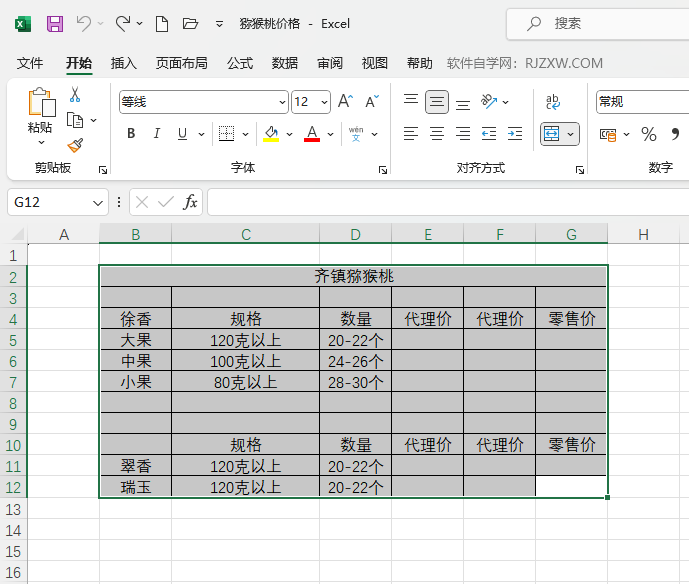The image size is (689, 584).
Task: Select the merged title cell 齐镇猕猴桃
Action: coord(354,276)
